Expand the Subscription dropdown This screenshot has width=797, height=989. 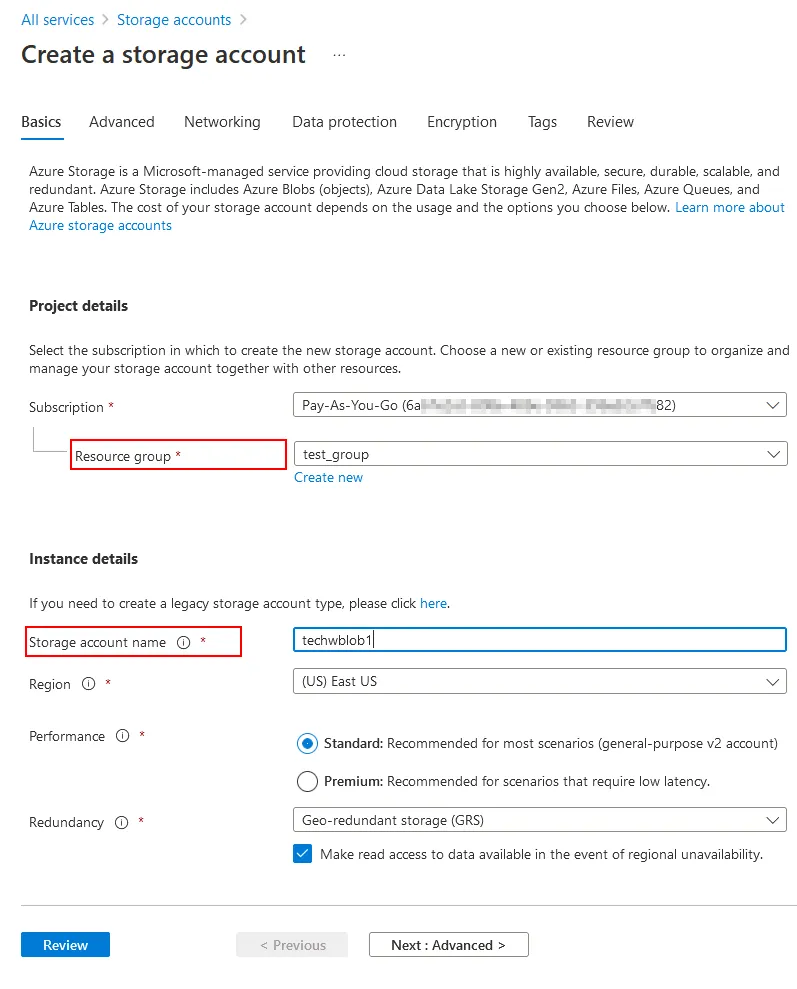(539, 405)
